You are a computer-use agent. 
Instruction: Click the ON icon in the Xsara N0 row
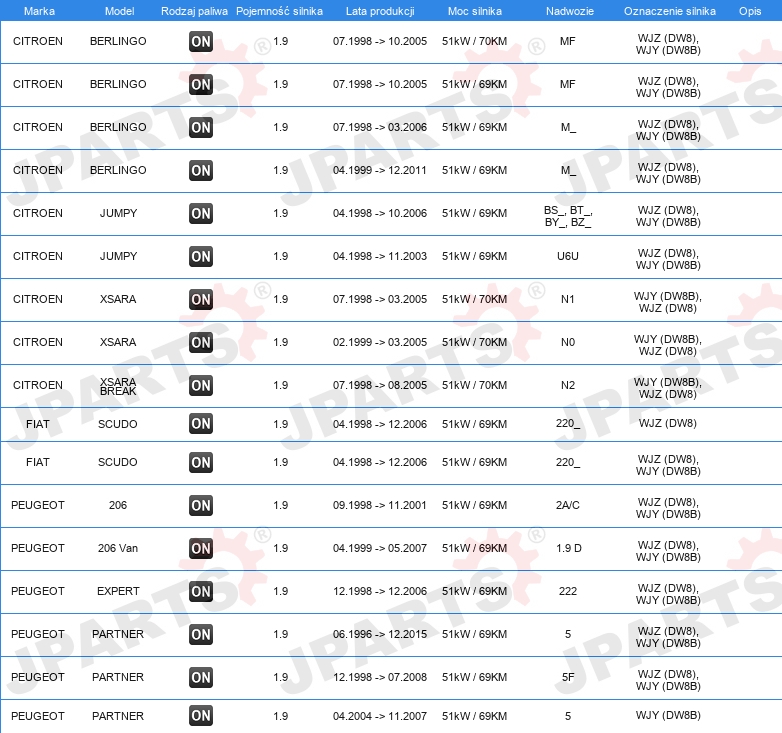[201, 342]
